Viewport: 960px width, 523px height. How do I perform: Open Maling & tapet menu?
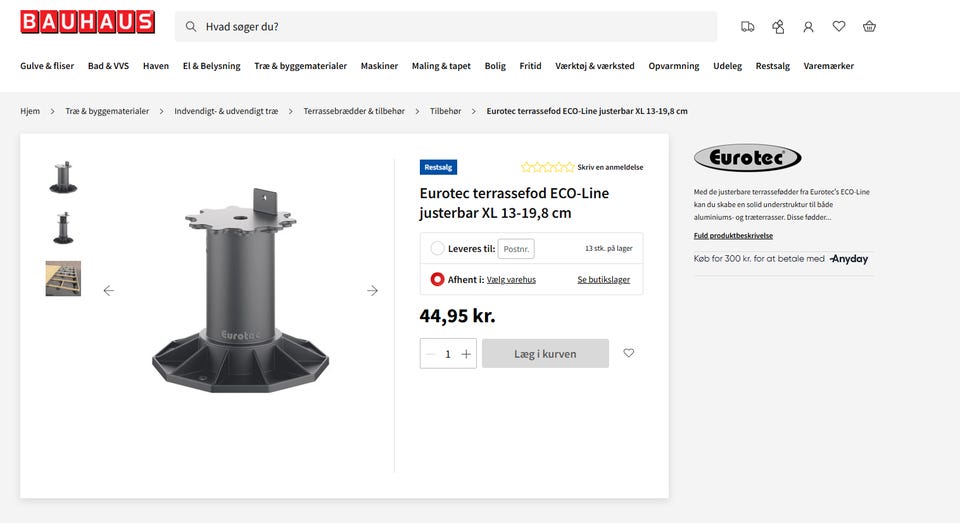pos(441,66)
